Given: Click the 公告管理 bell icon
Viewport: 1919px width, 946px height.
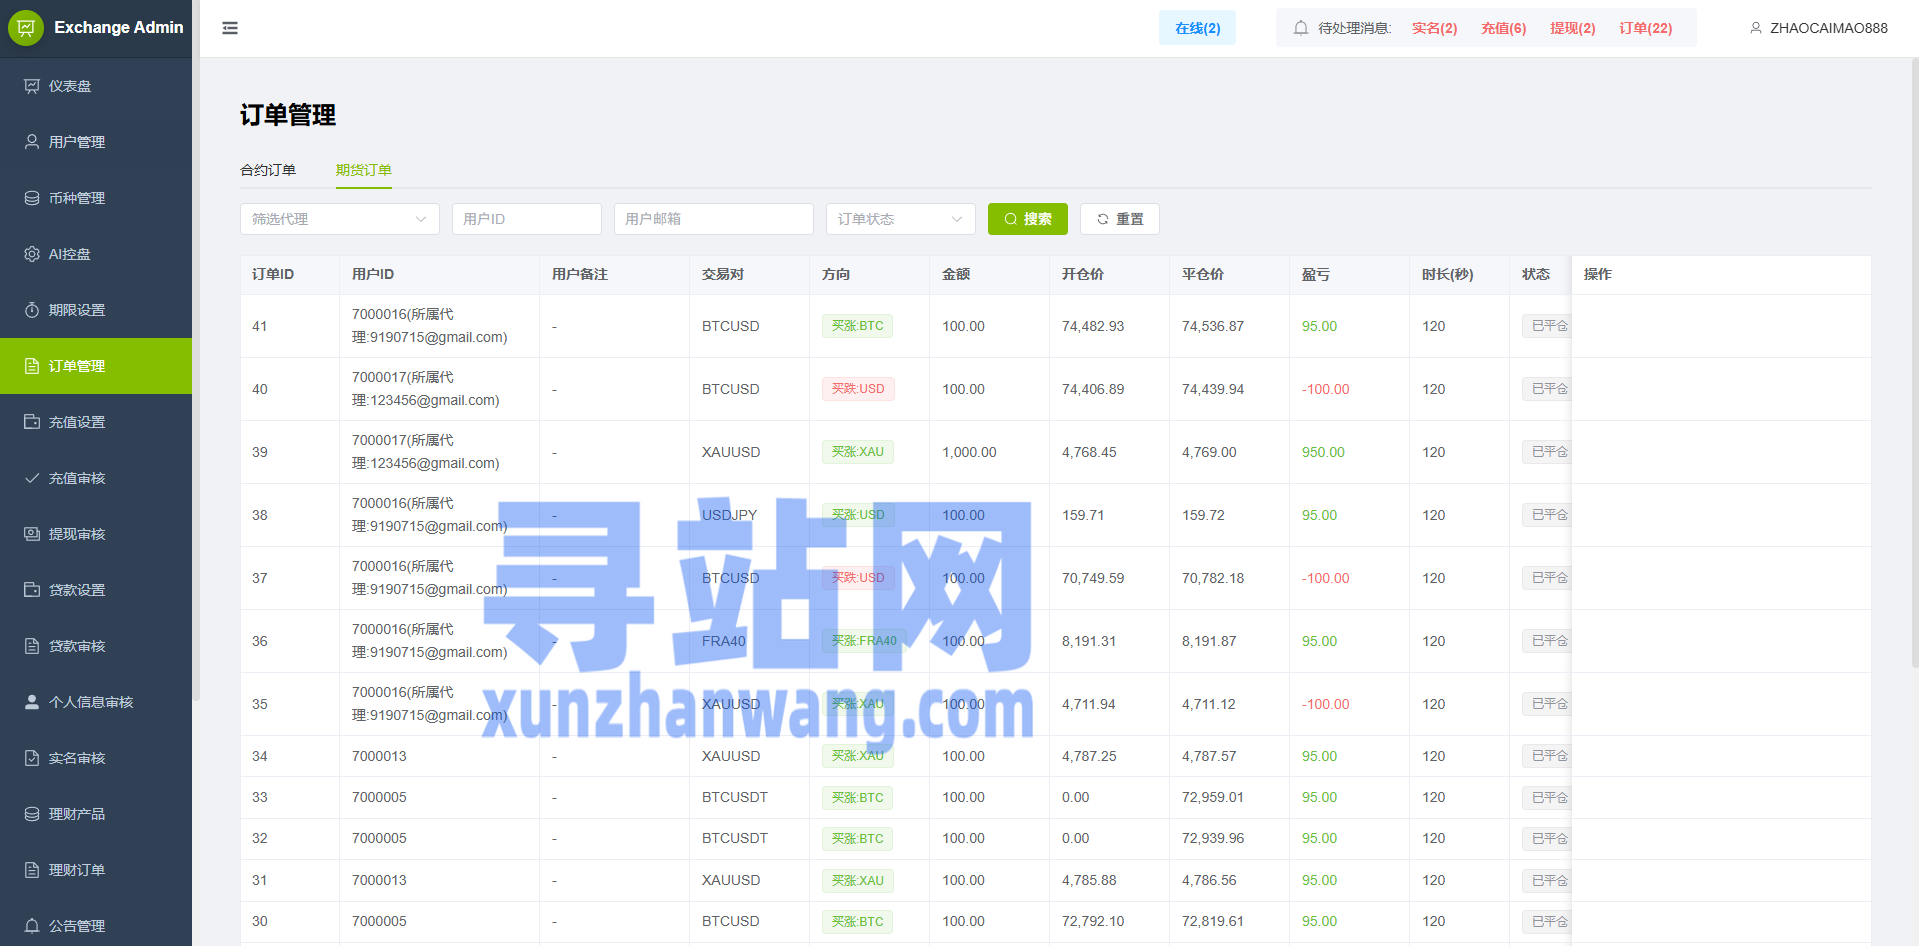Looking at the screenshot, I should 32,926.
